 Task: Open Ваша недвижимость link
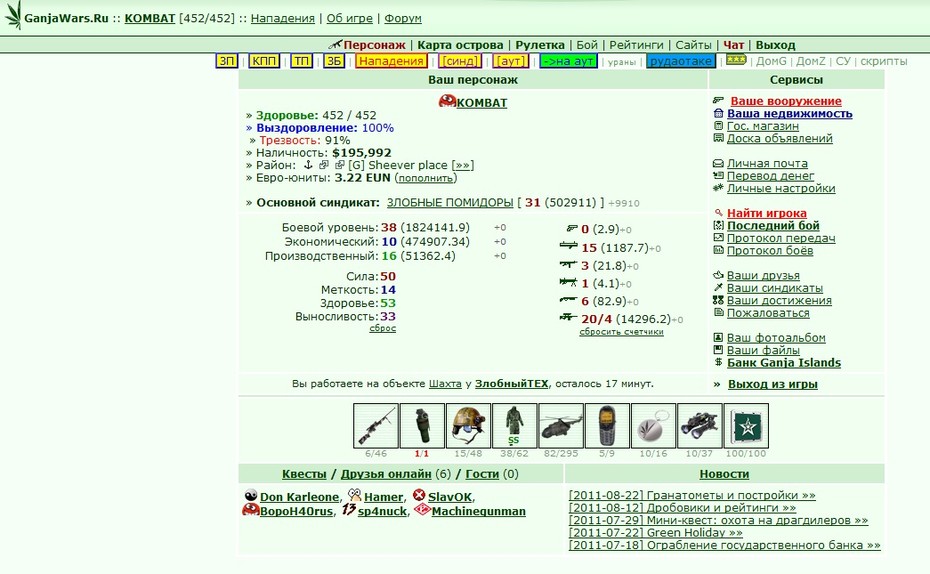click(x=789, y=113)
